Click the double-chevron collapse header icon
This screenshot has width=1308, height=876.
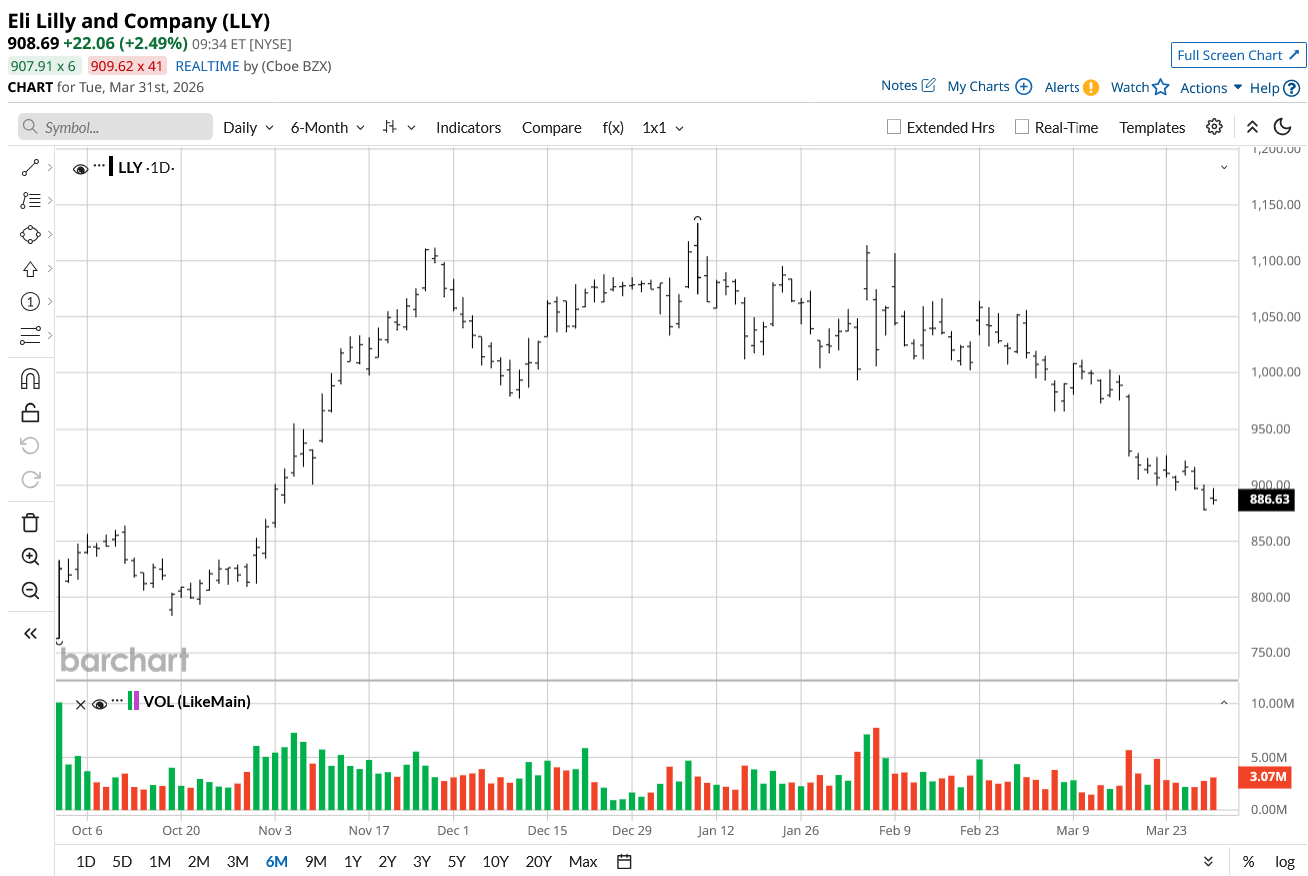(x=1252, y=127)
